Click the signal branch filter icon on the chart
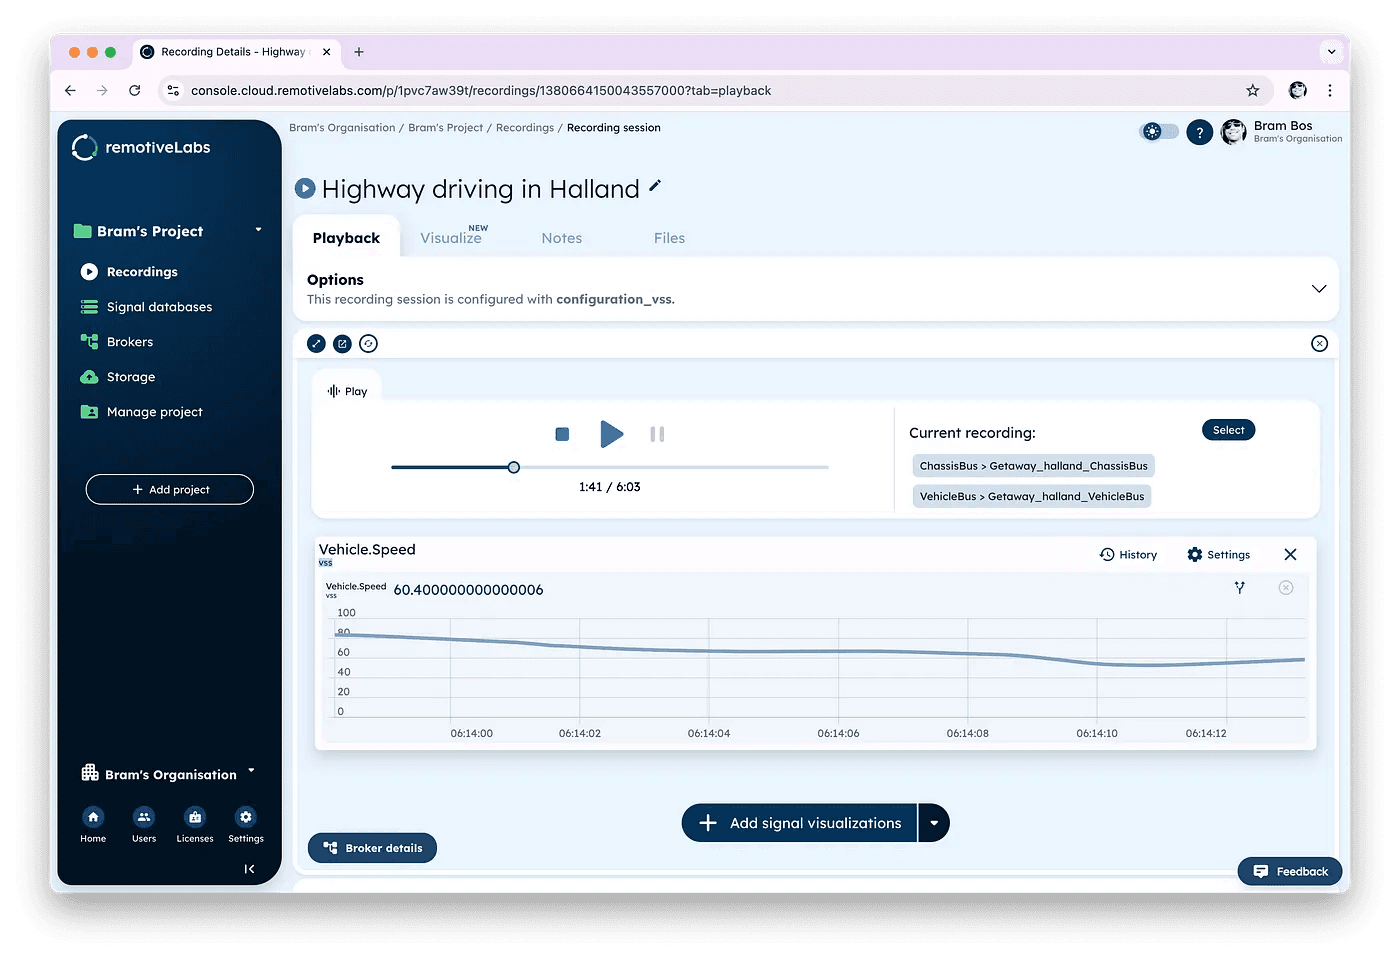This screenshot has height=959, width=1400. (x=1240, y=588)
